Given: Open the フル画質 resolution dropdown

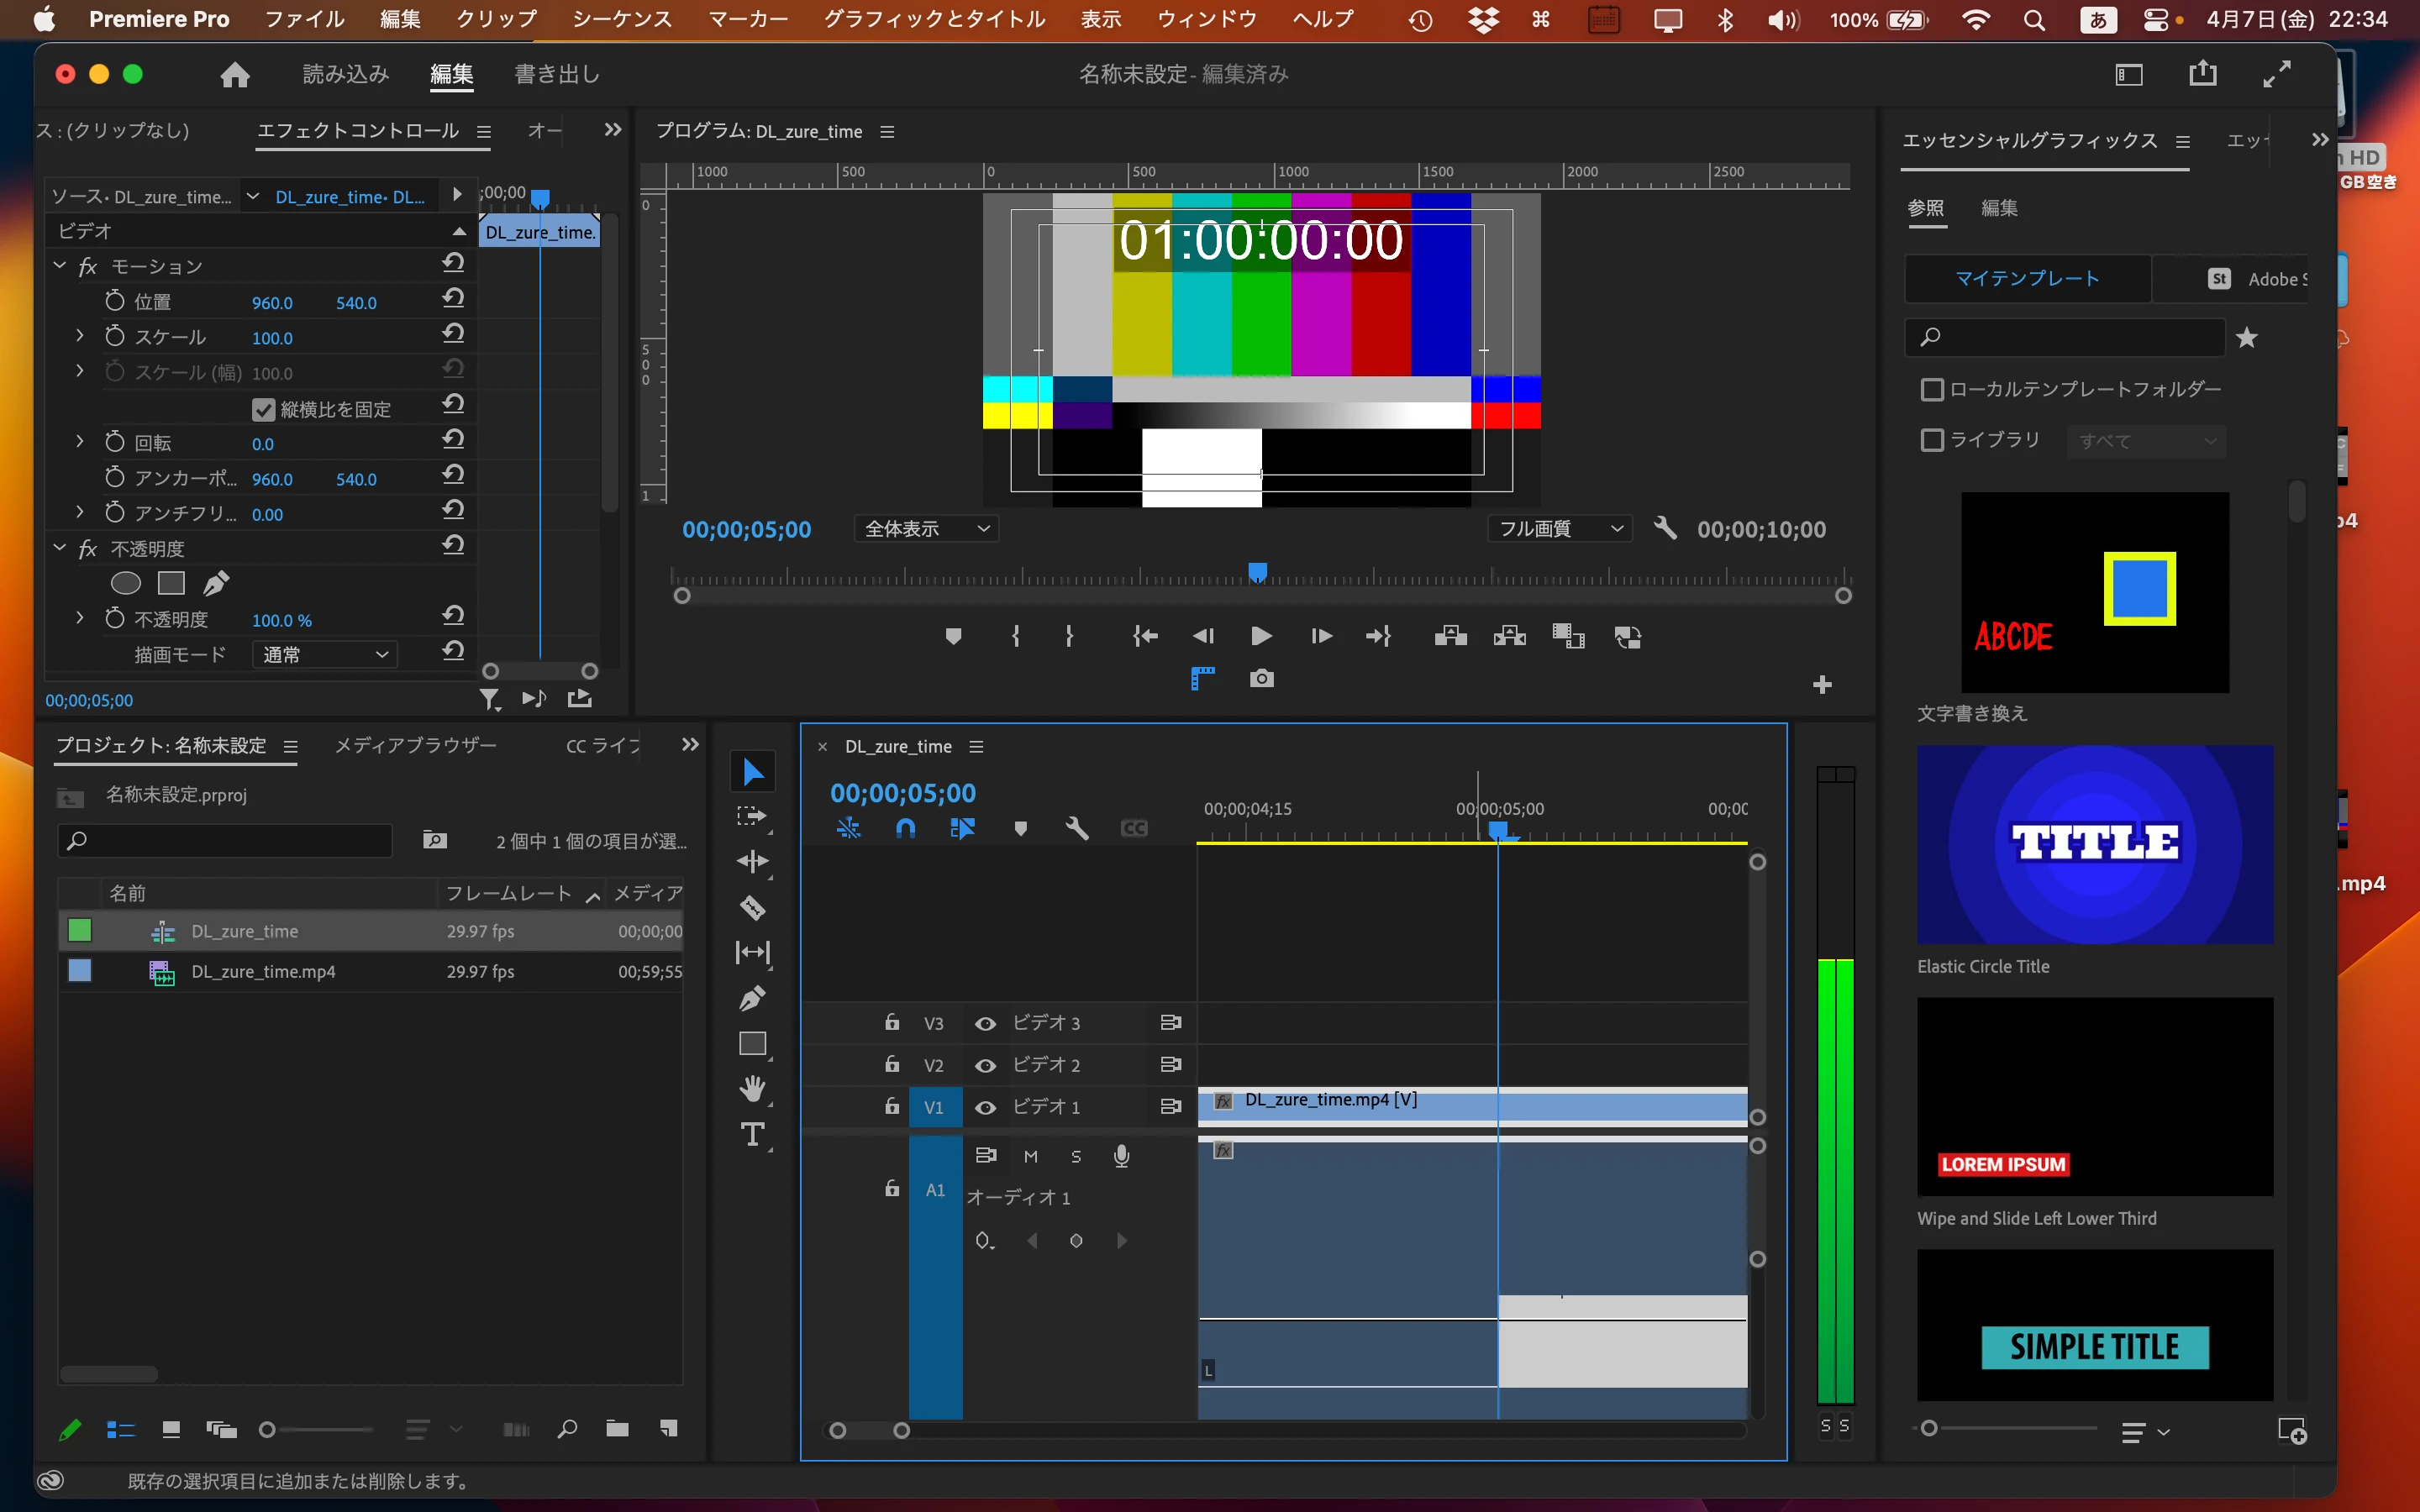Looking at the screenshot, I should point(1558,528).
